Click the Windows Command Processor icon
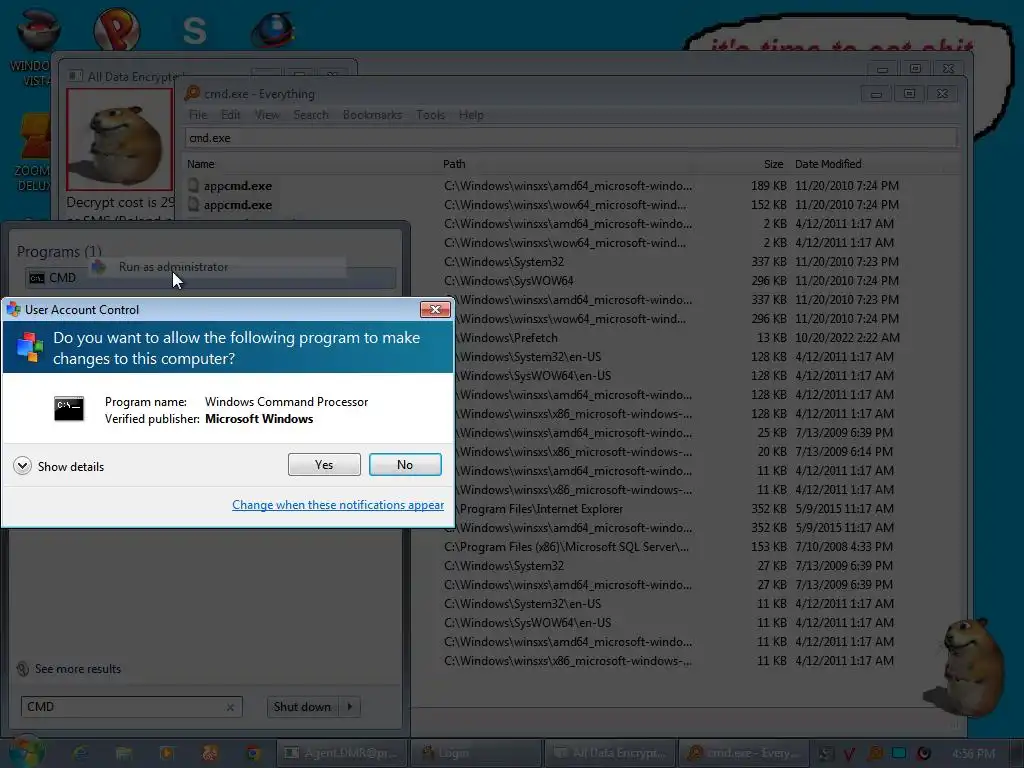This screenshot has height=768, width=1024. pyautogui.click(x=69, y=409)
